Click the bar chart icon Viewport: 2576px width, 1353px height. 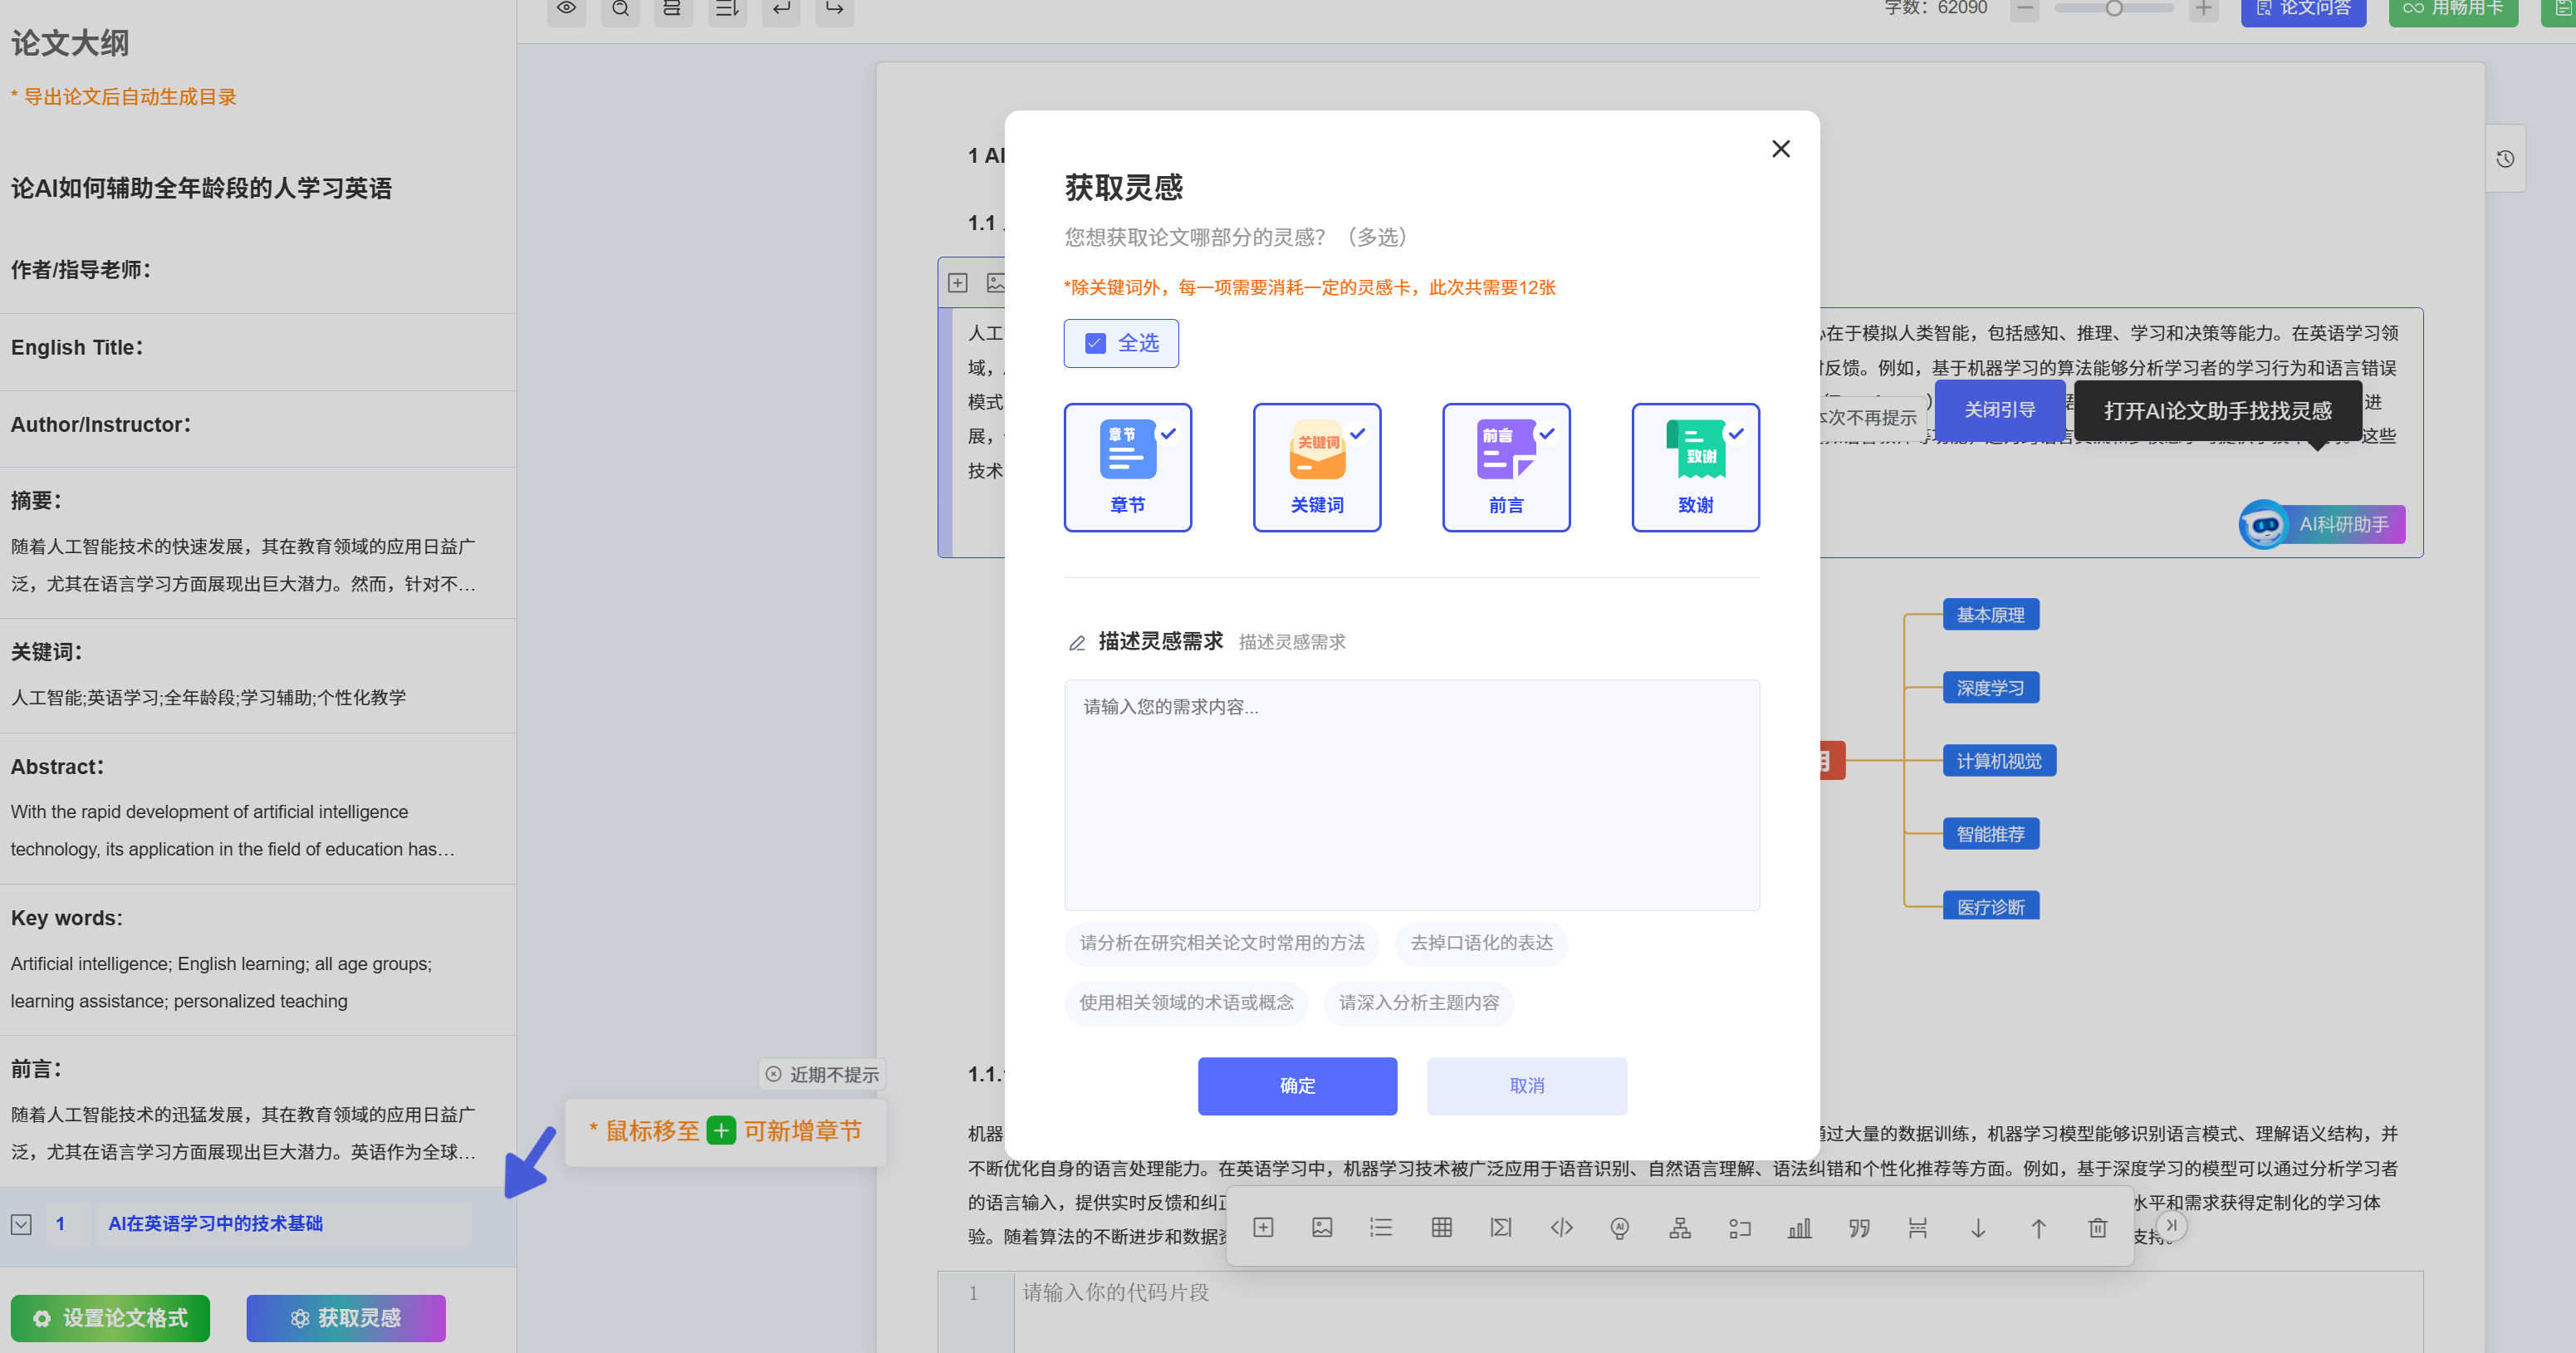click(1799, 1227)
